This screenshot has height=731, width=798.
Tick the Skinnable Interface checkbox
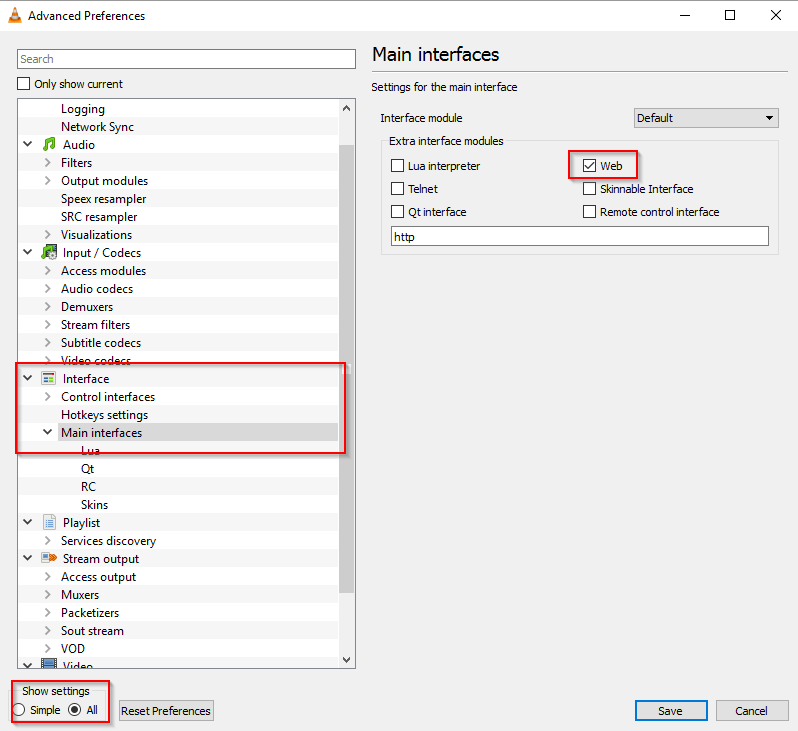tap(589, 188)
